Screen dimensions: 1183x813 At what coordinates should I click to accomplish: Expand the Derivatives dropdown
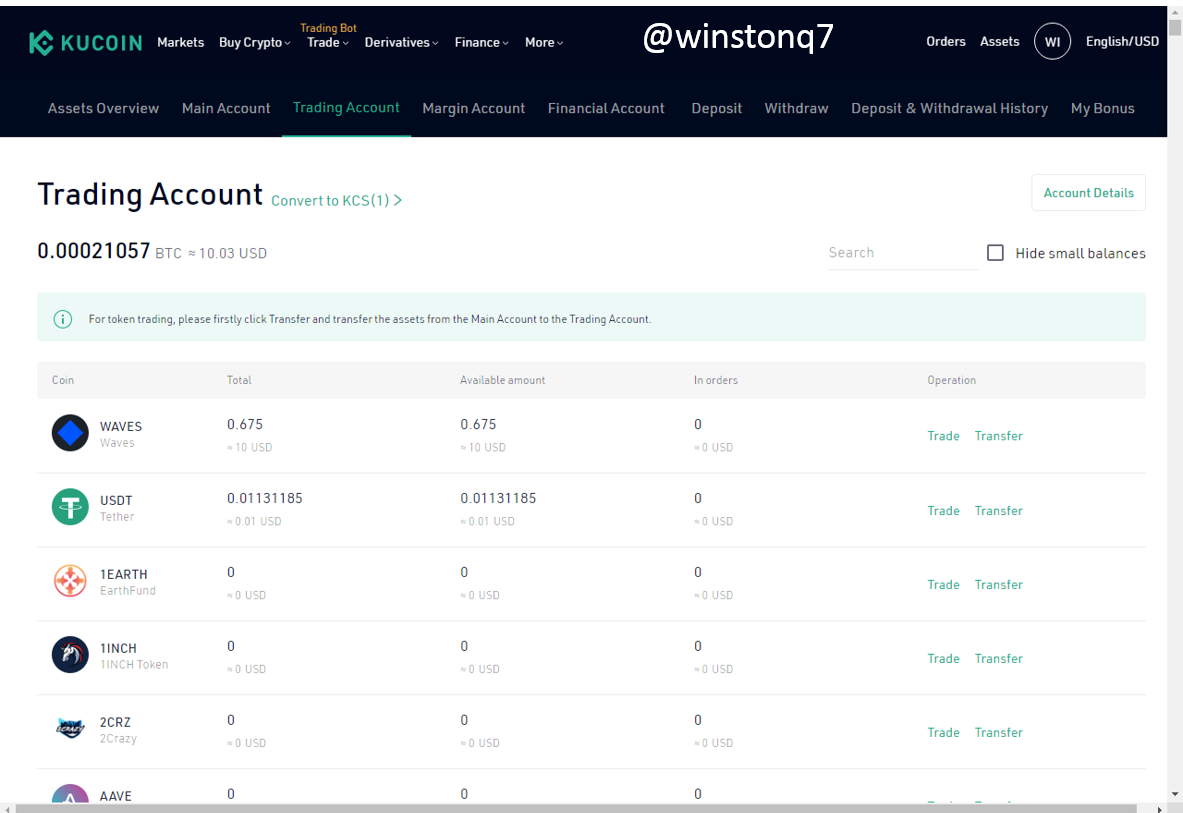(x=401, y=42)
